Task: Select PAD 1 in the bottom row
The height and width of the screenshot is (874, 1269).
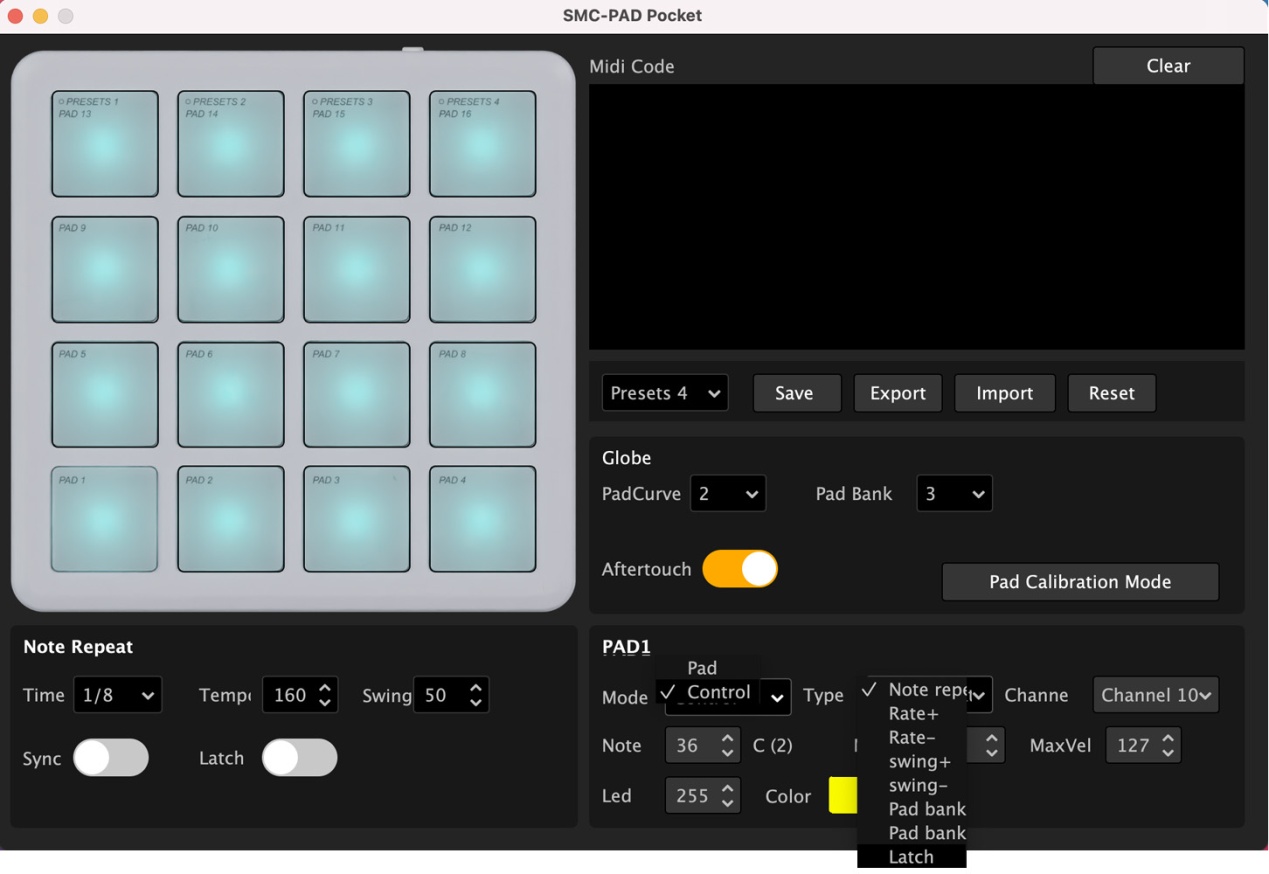Action: 105,519
